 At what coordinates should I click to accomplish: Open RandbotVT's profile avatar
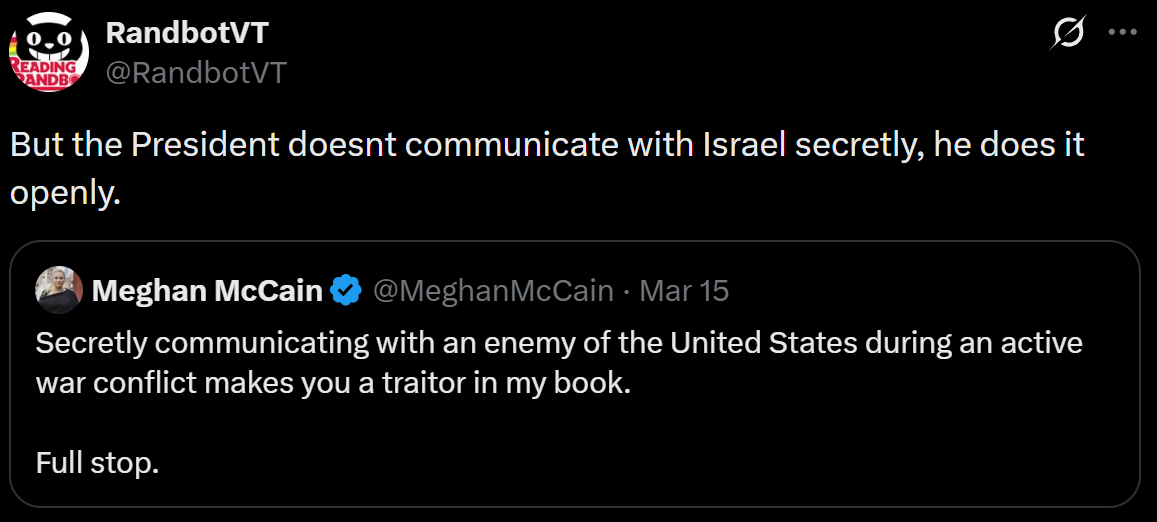tap(50, 52)
